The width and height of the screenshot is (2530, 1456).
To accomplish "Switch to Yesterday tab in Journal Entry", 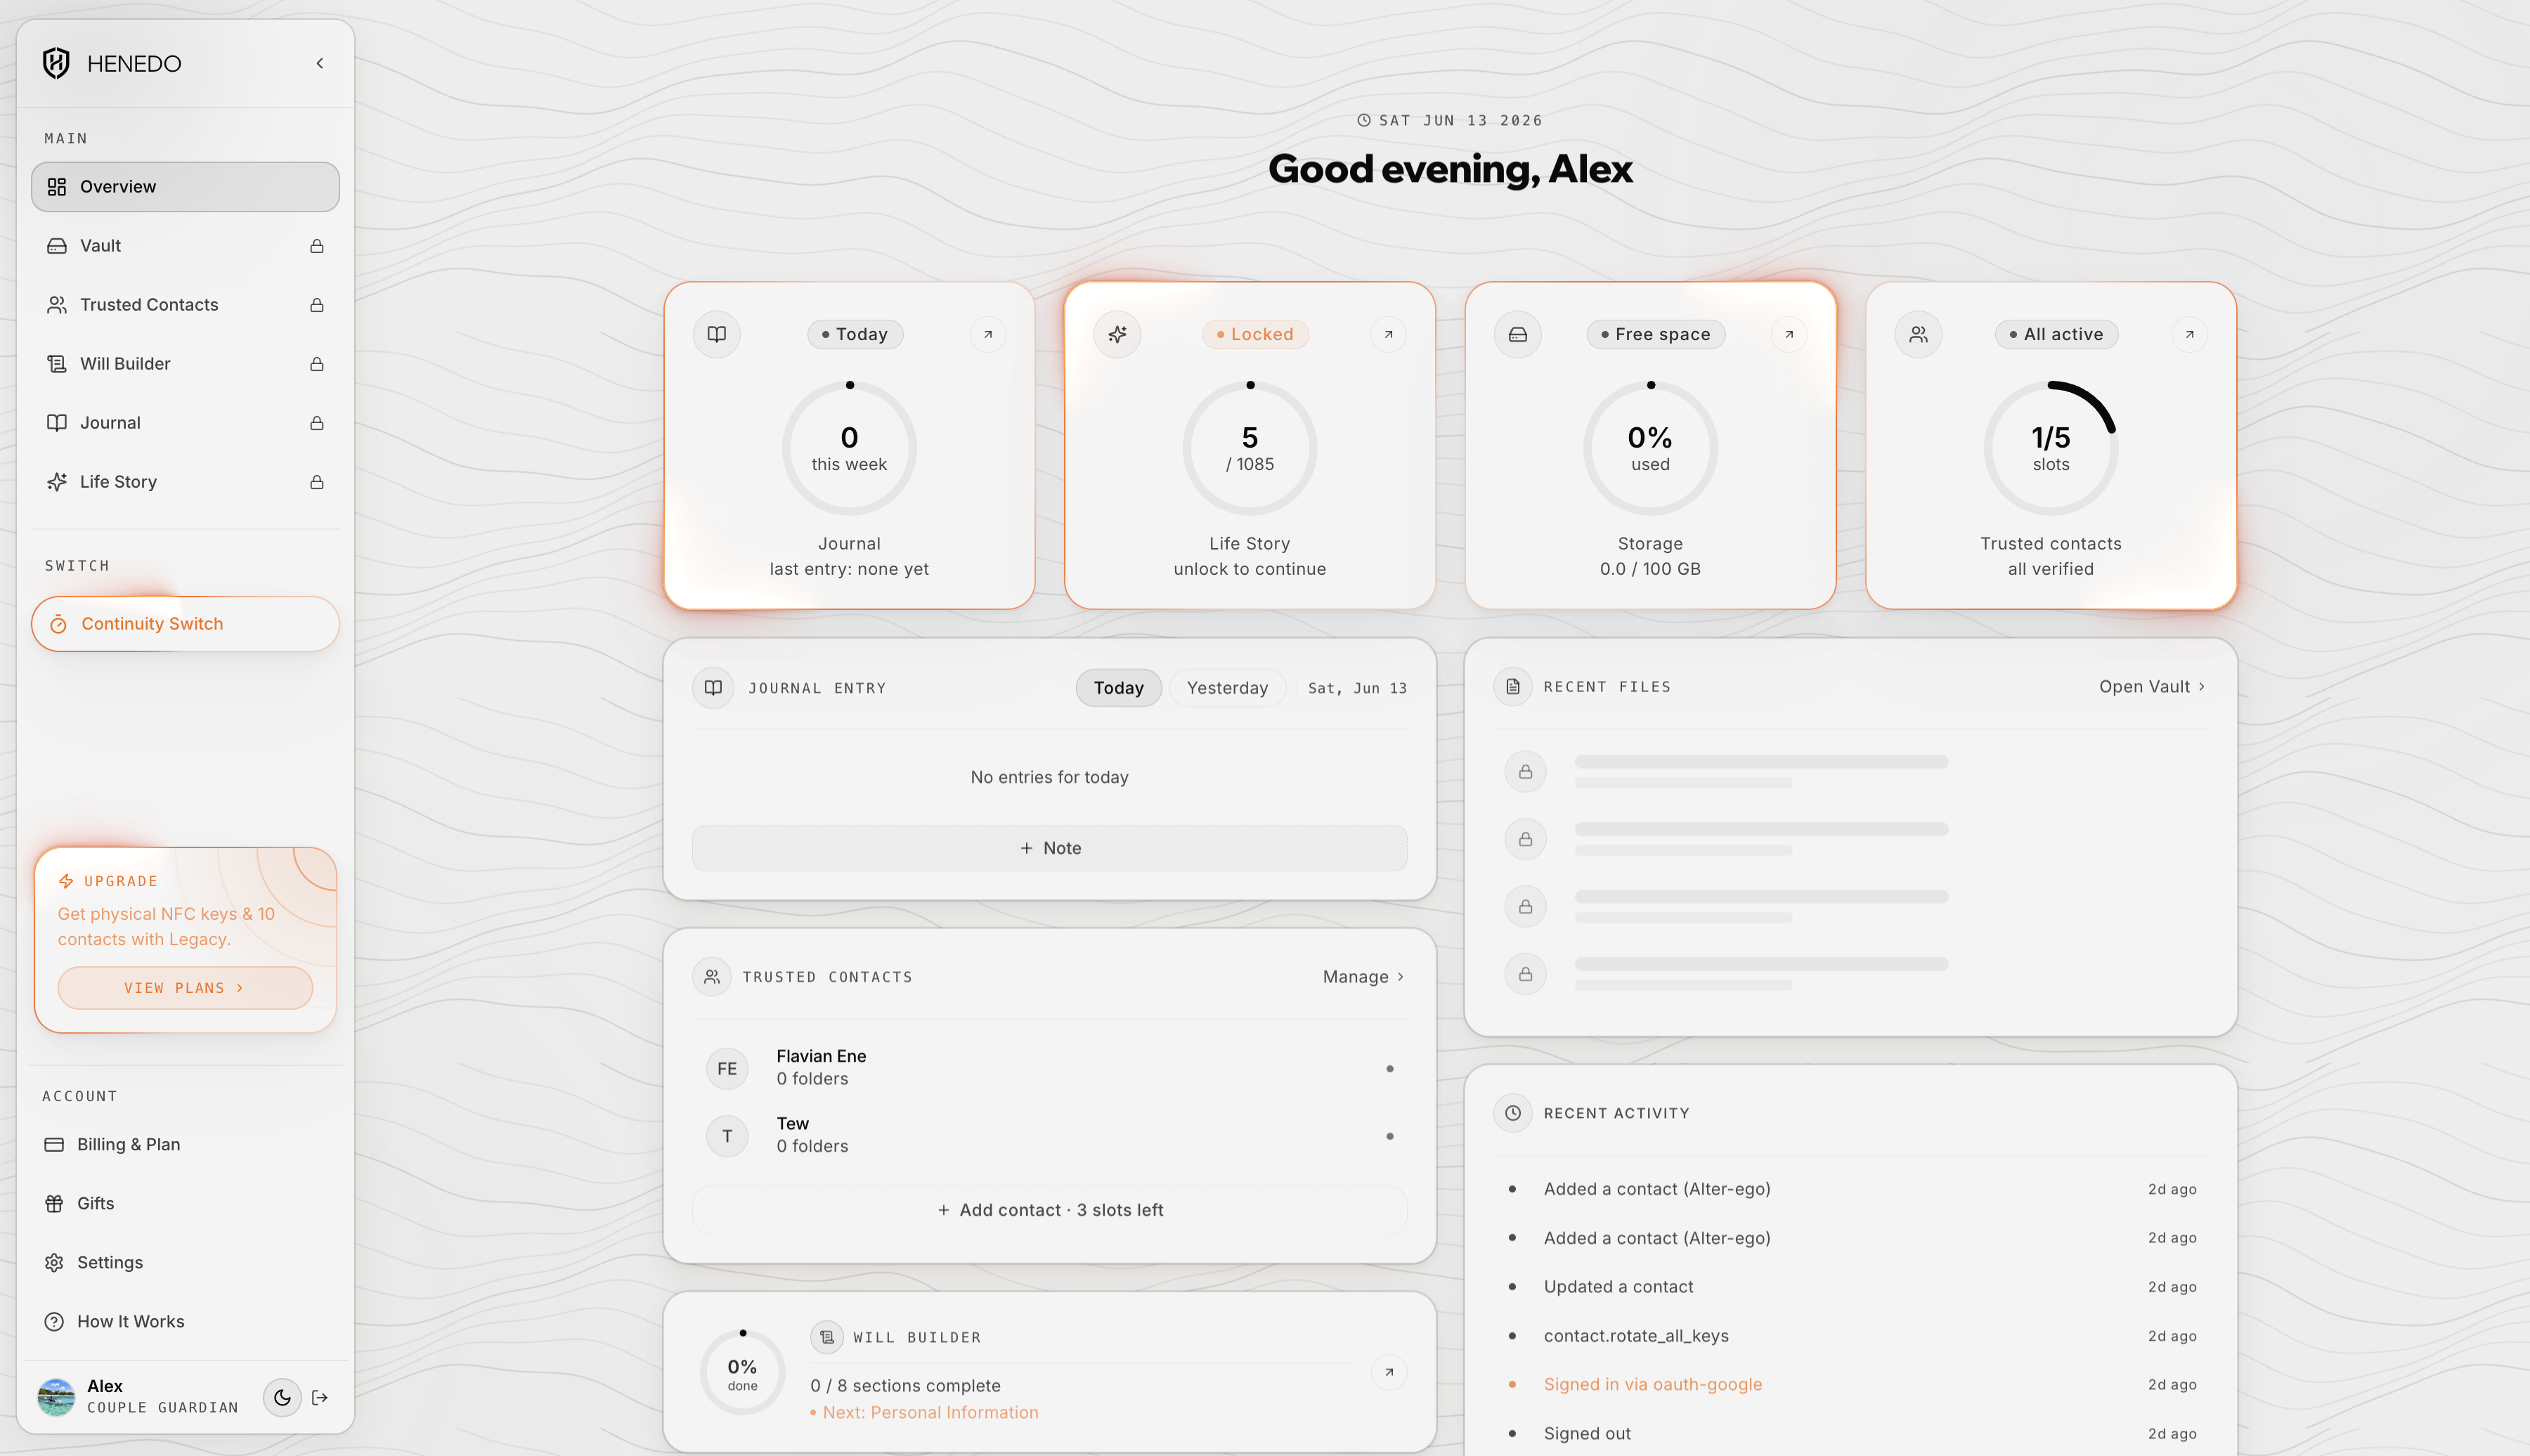I will point(1227,689).
